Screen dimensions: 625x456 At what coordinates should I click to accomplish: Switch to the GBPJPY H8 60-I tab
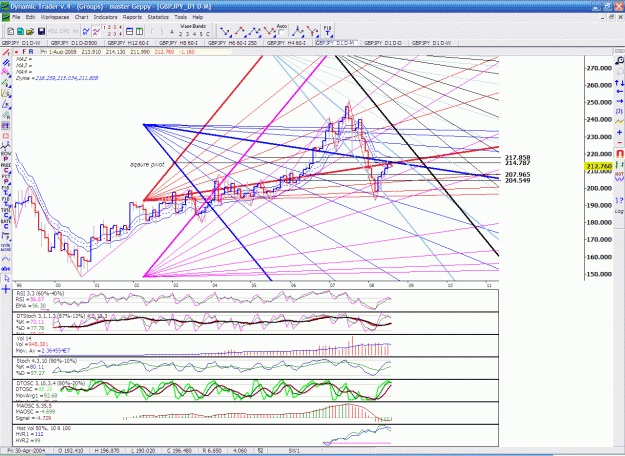pos(179,43)
